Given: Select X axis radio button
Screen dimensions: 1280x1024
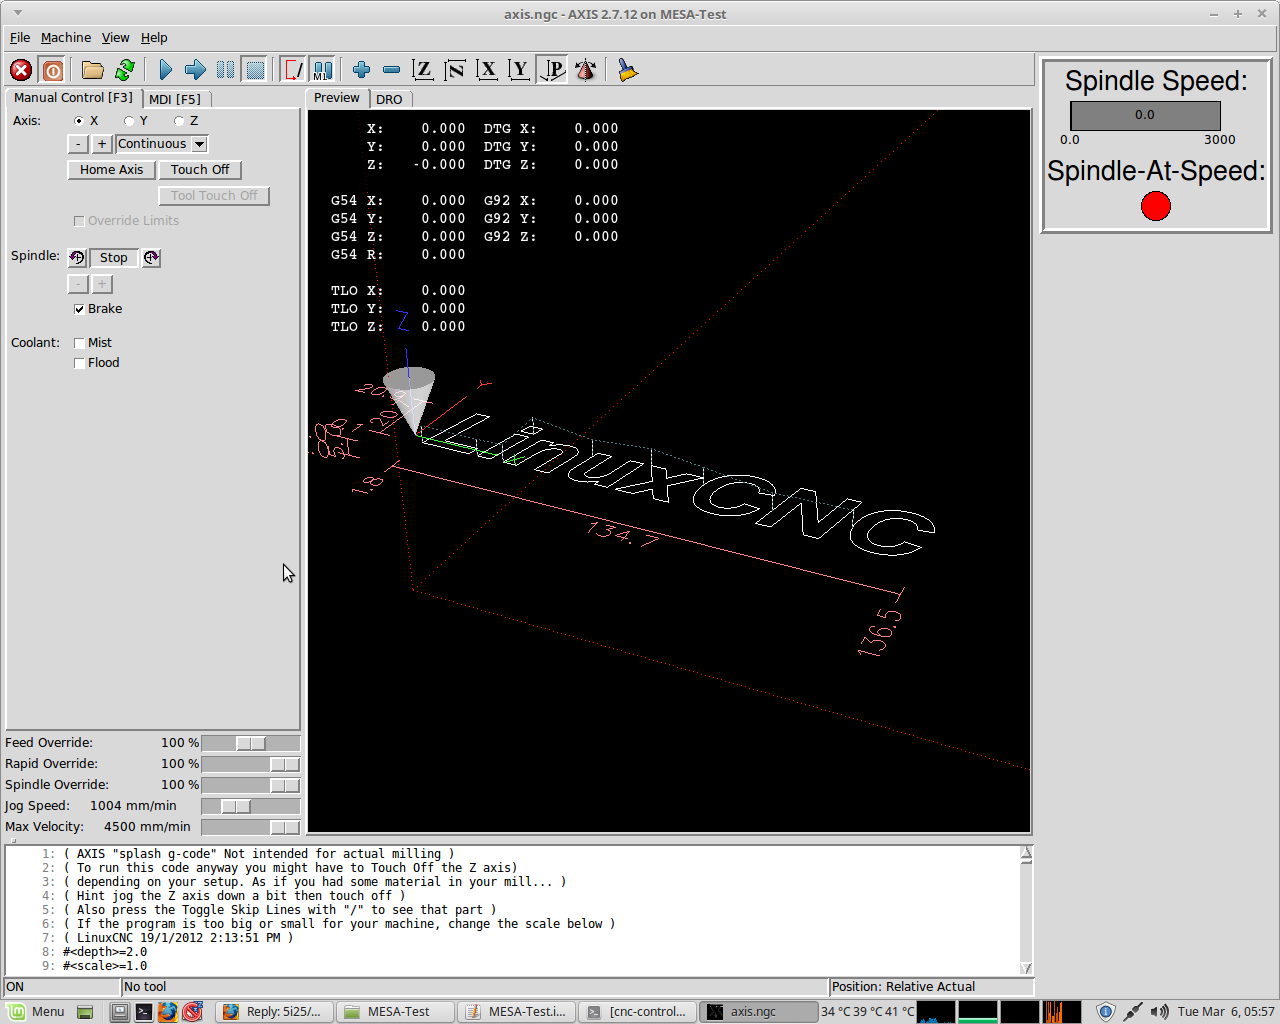Looking at the screenshot, I should 79,121.
